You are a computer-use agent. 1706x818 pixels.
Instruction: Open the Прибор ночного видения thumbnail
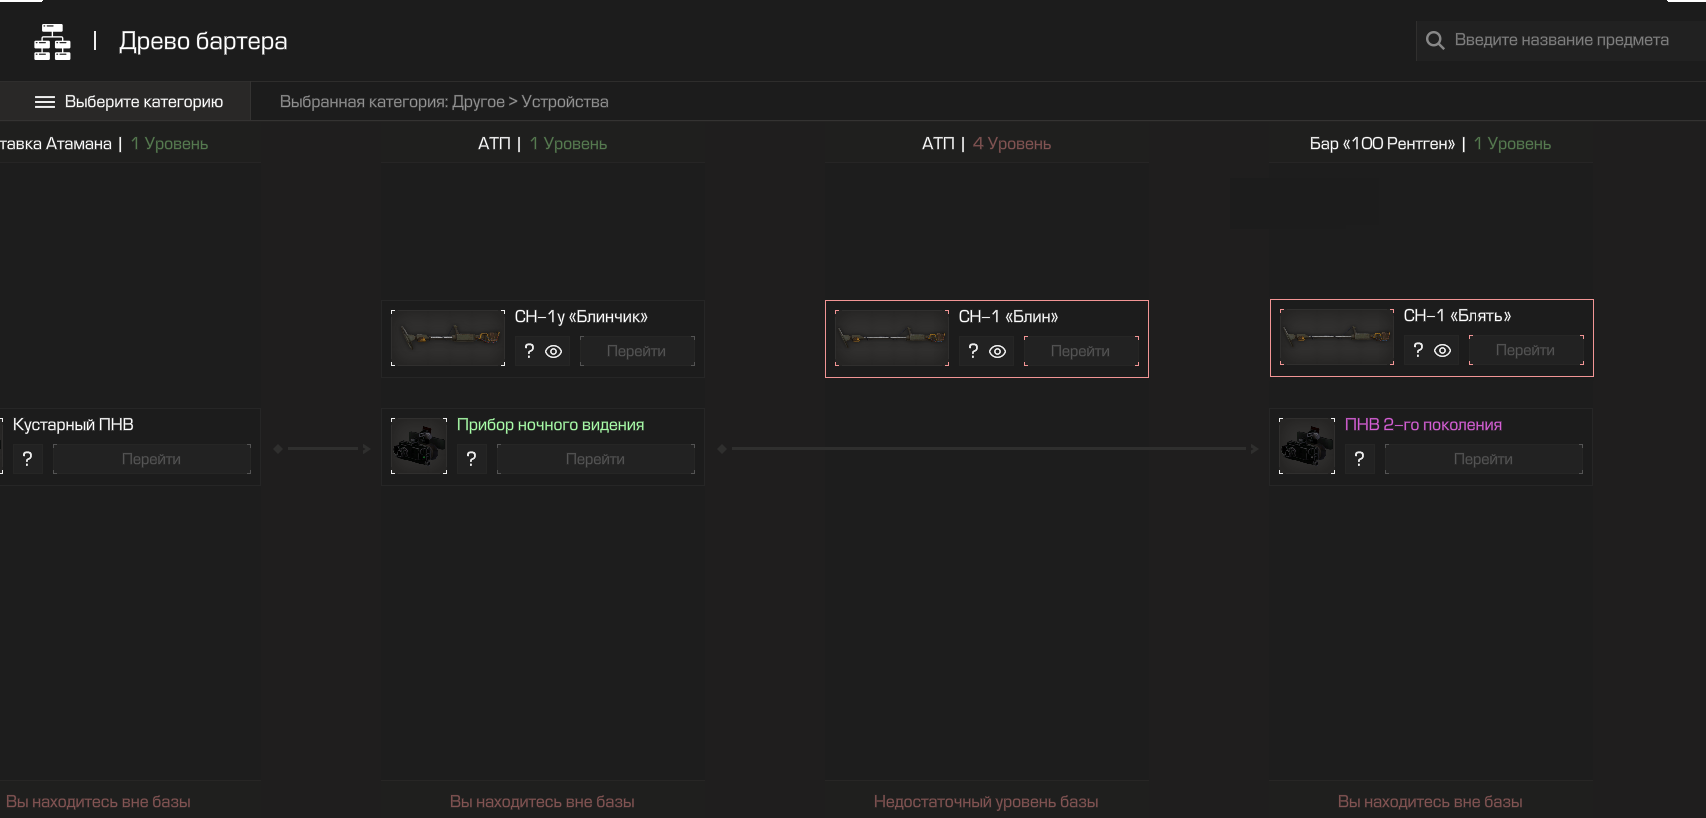point(419,446)
